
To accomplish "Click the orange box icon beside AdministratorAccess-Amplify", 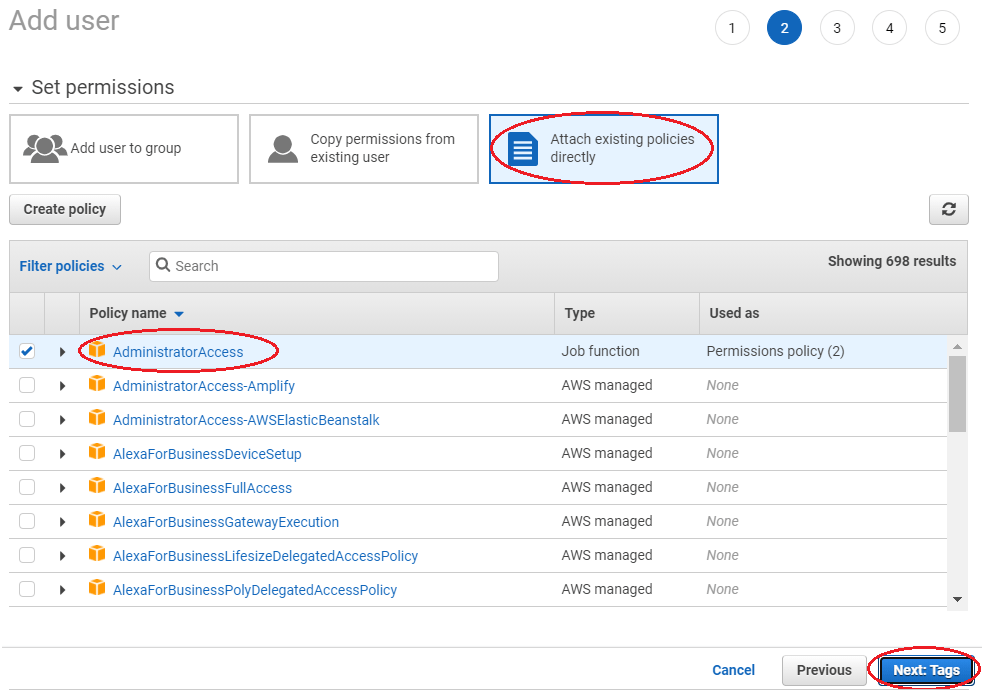I will coord(97,384).
